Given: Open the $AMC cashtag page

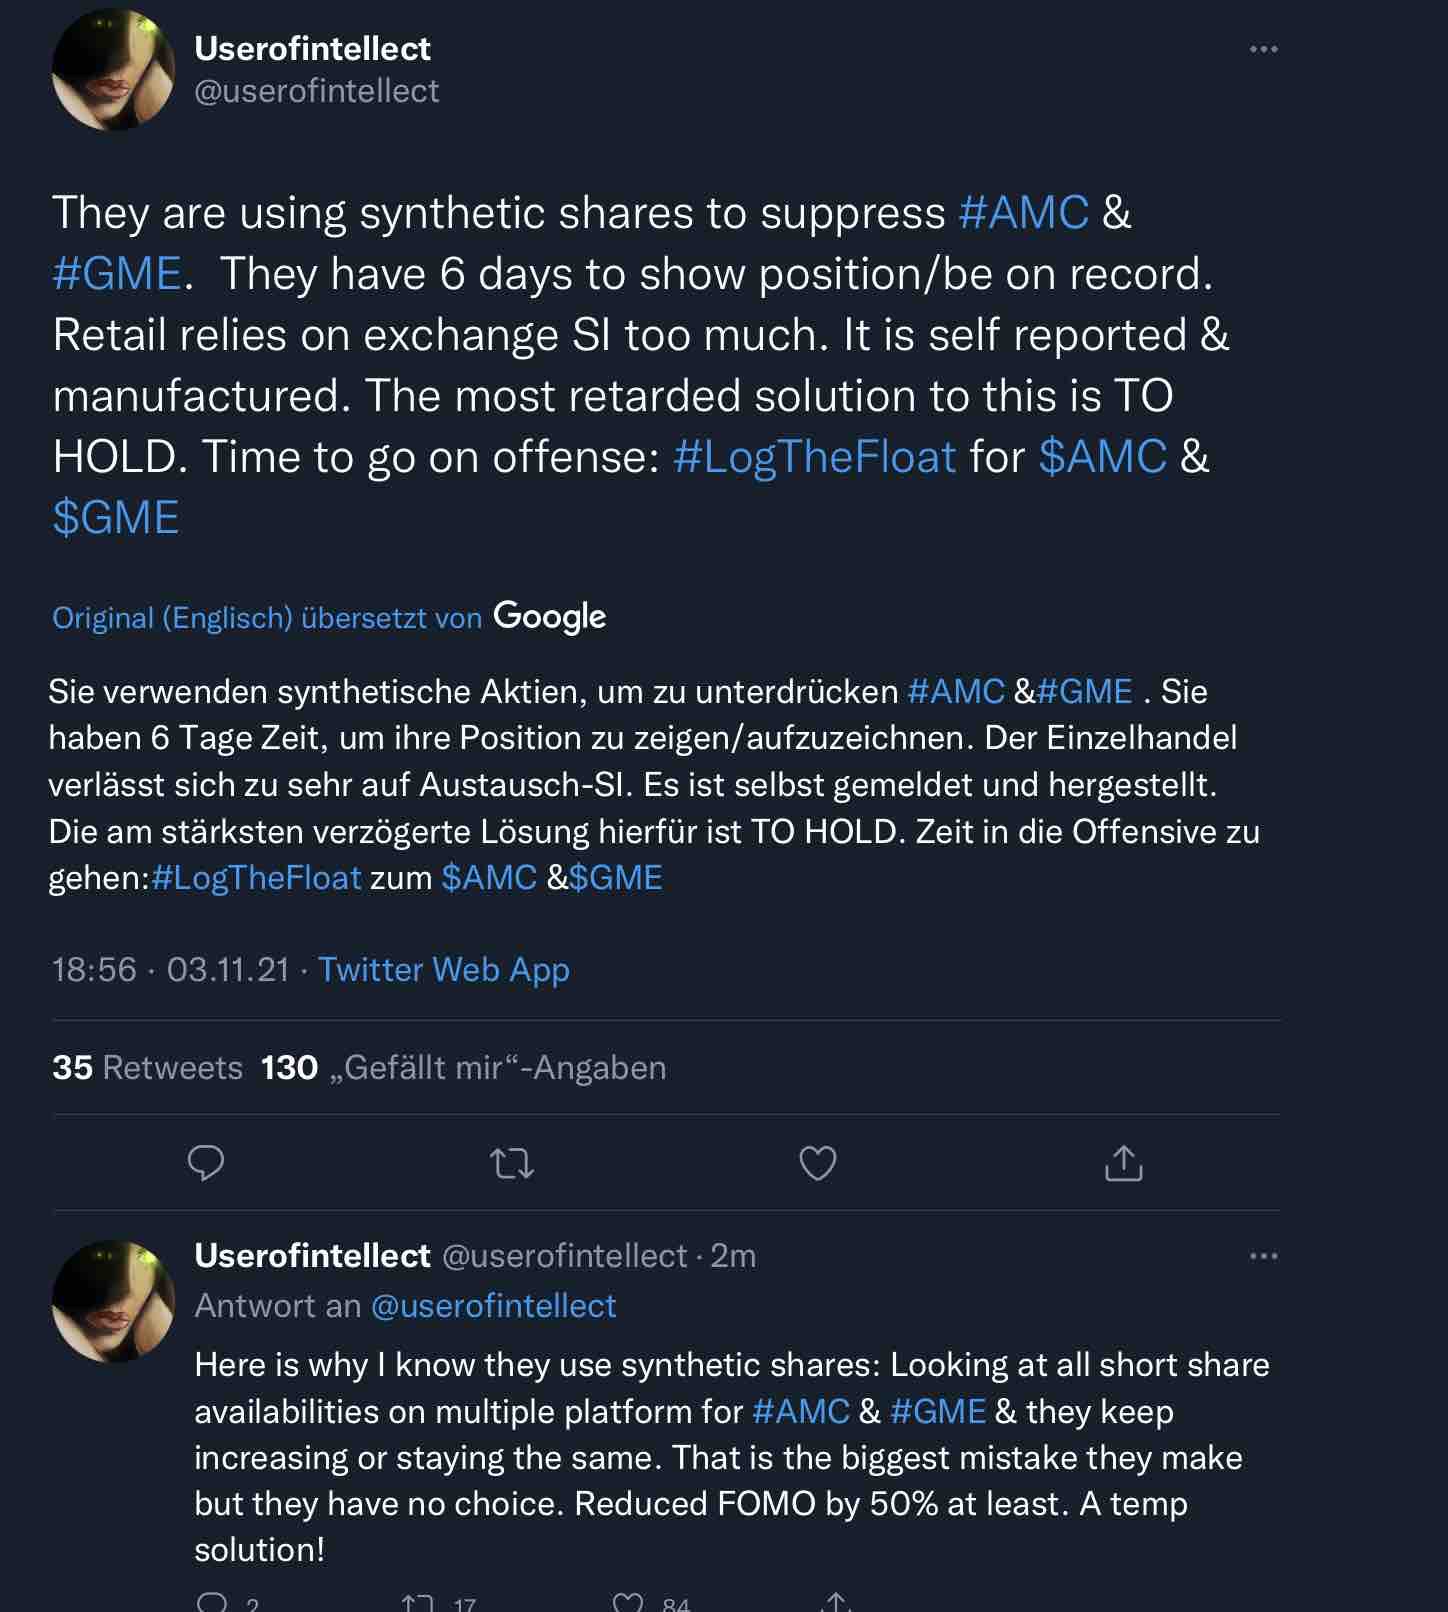Looking at the screenshot, I should [1103, 457].
